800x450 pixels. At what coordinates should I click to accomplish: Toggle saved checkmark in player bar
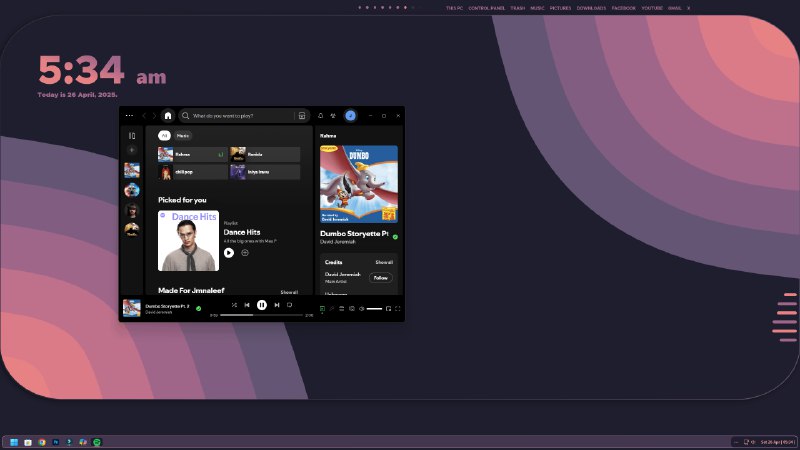(198, 308)
